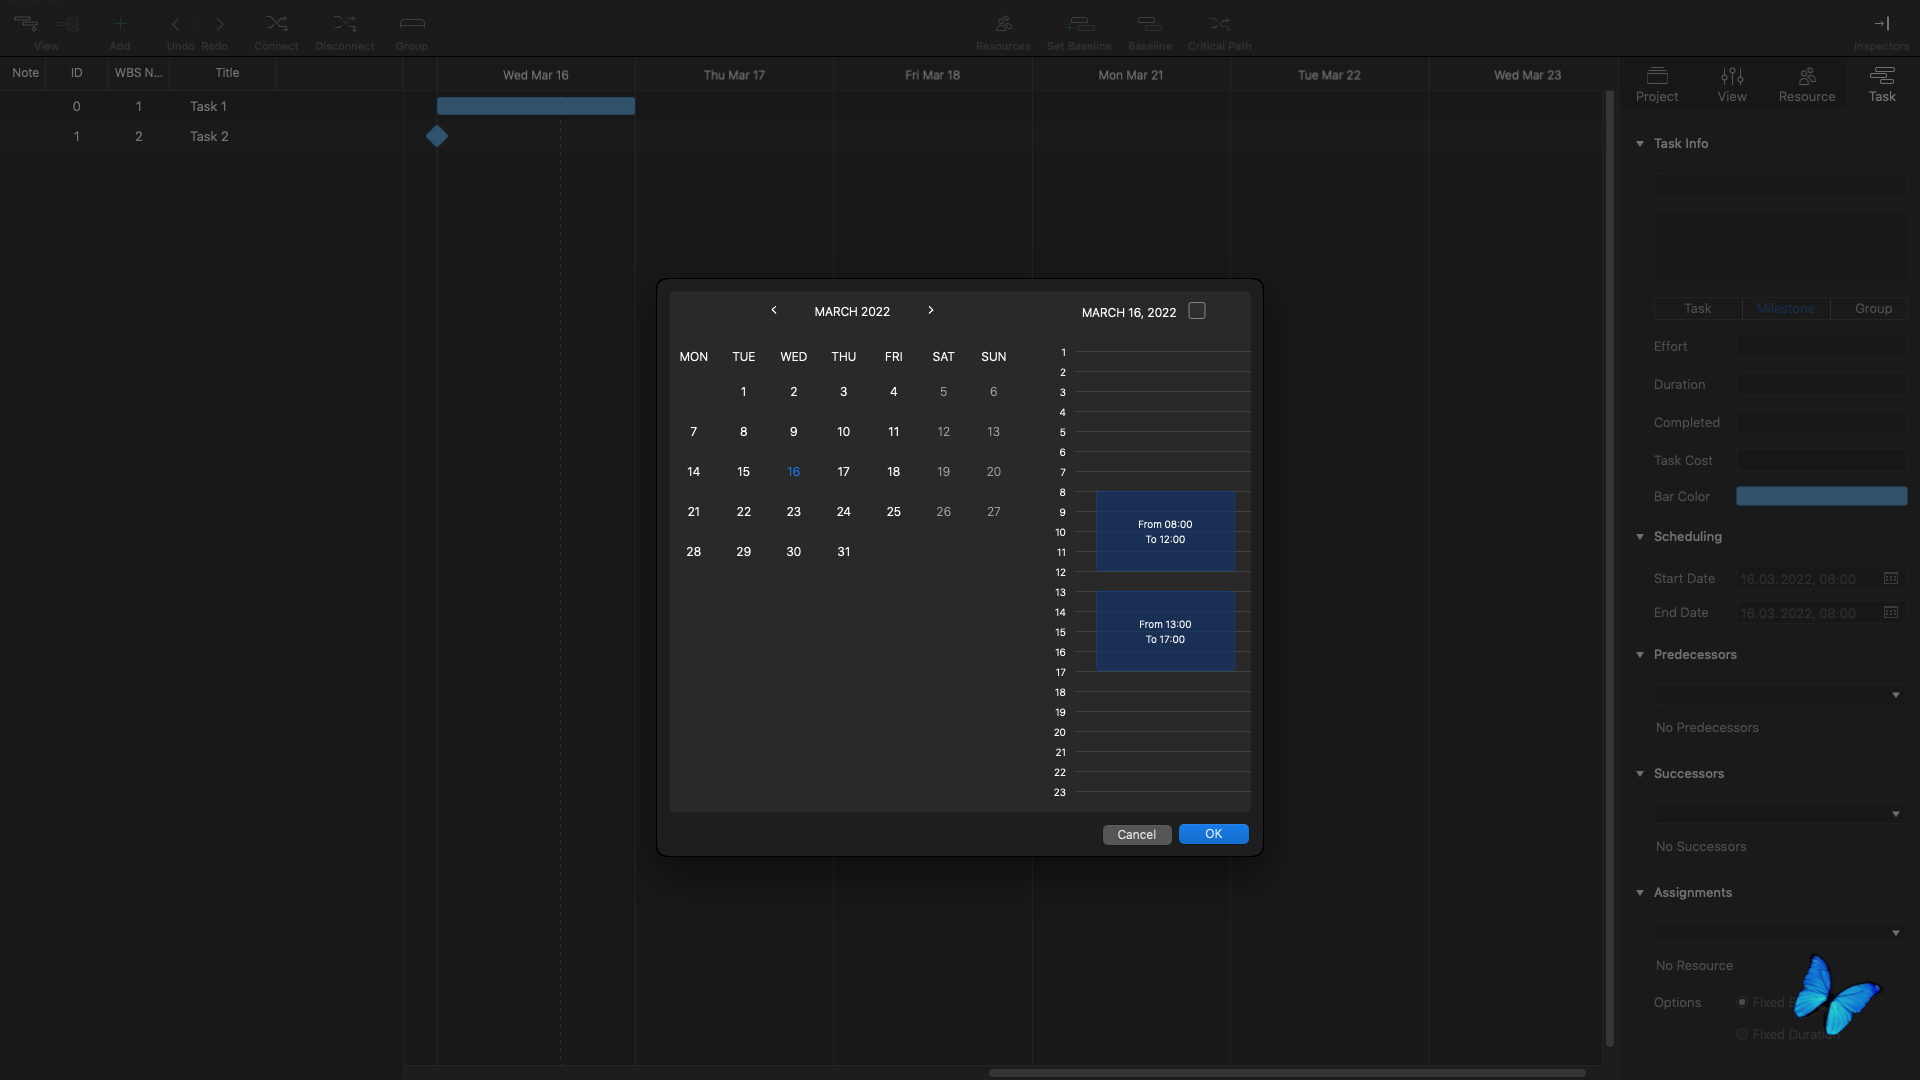Select the Fixed Duration radio button
Screen dimensions: 1920x1080
coord(1742,1034)
